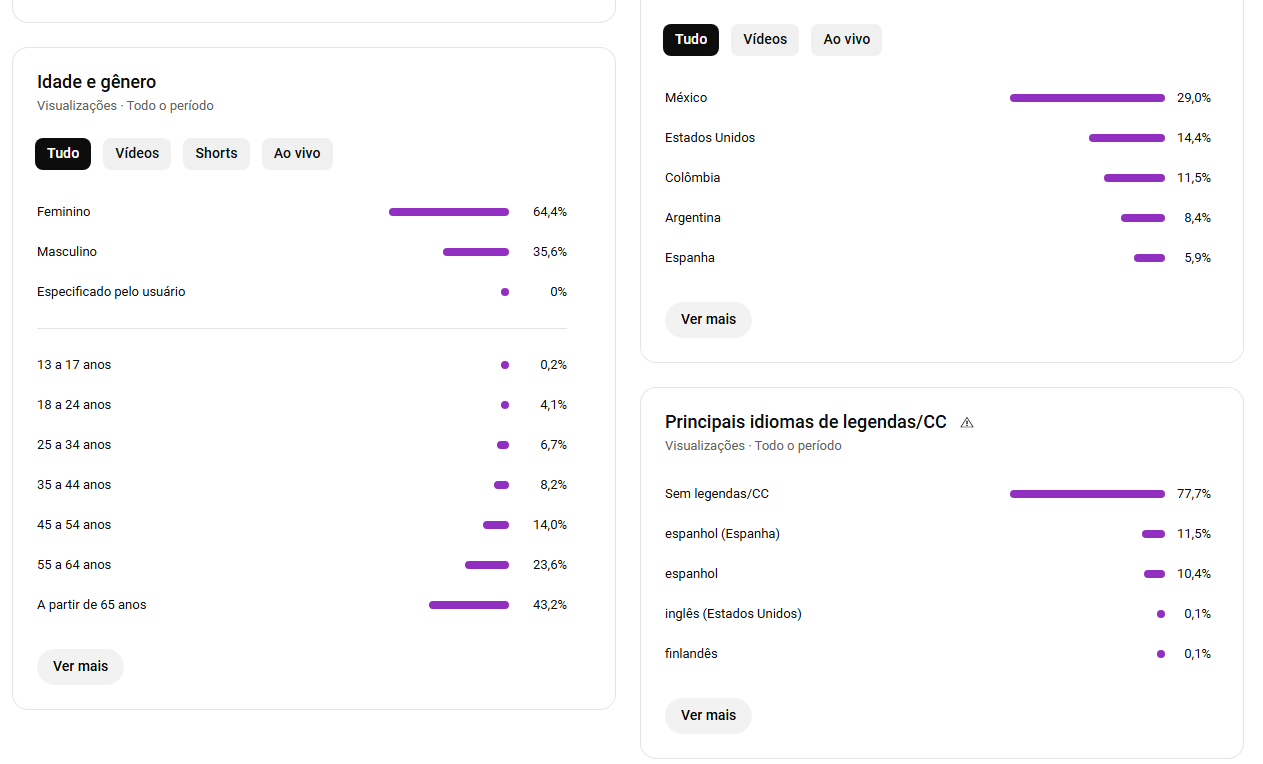
Task: Click the Espanha country label
Action: click(690, 258)
